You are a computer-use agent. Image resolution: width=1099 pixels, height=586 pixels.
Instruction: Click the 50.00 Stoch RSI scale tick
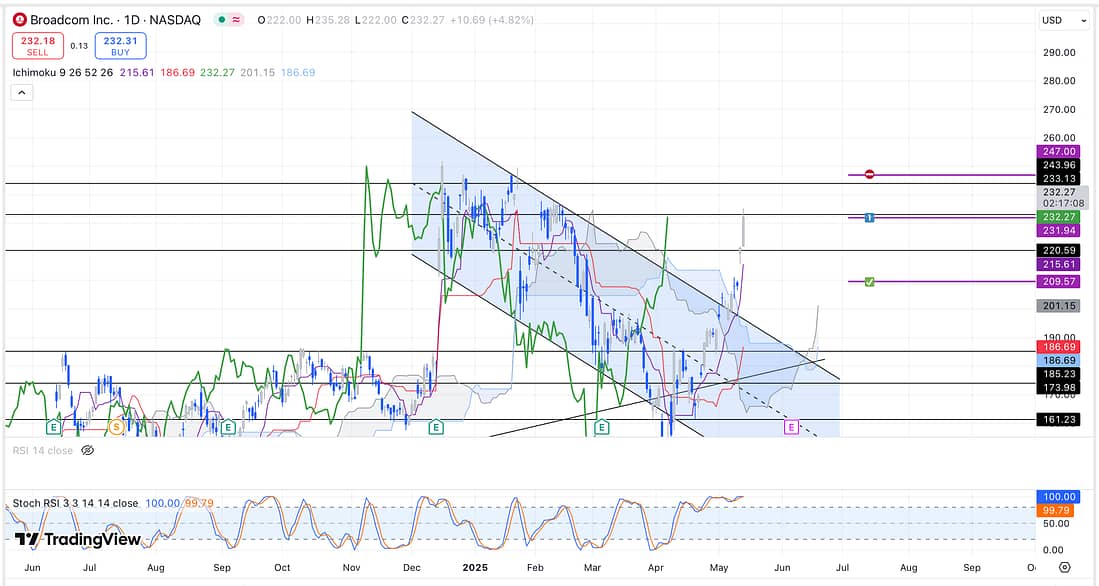click(x=1058, y=524)
